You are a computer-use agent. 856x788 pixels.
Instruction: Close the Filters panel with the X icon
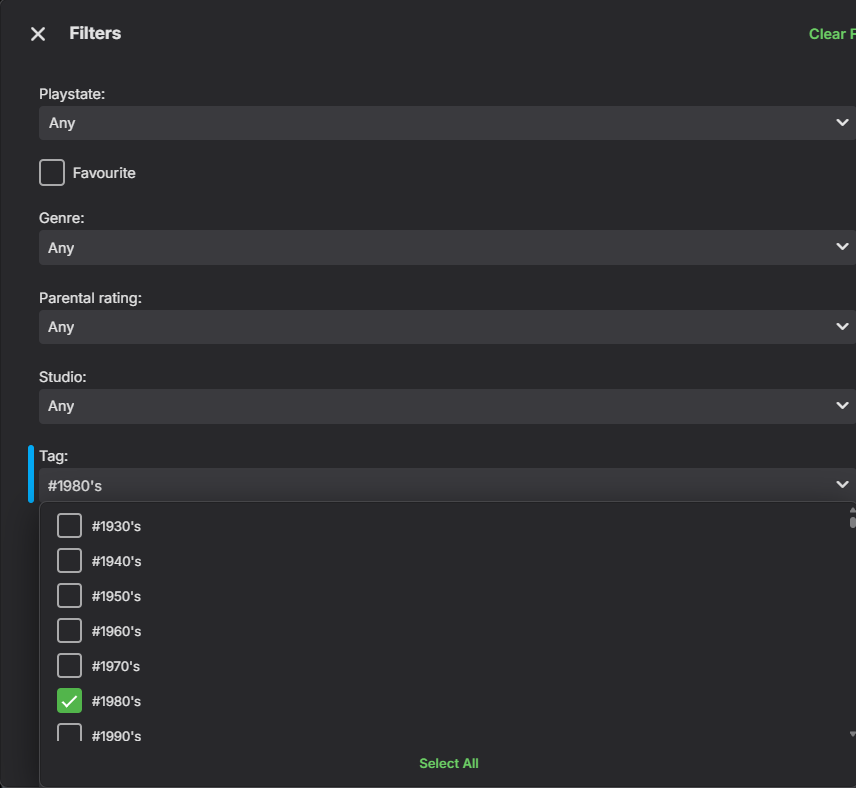pyautogui.click(x=38, y=34)
